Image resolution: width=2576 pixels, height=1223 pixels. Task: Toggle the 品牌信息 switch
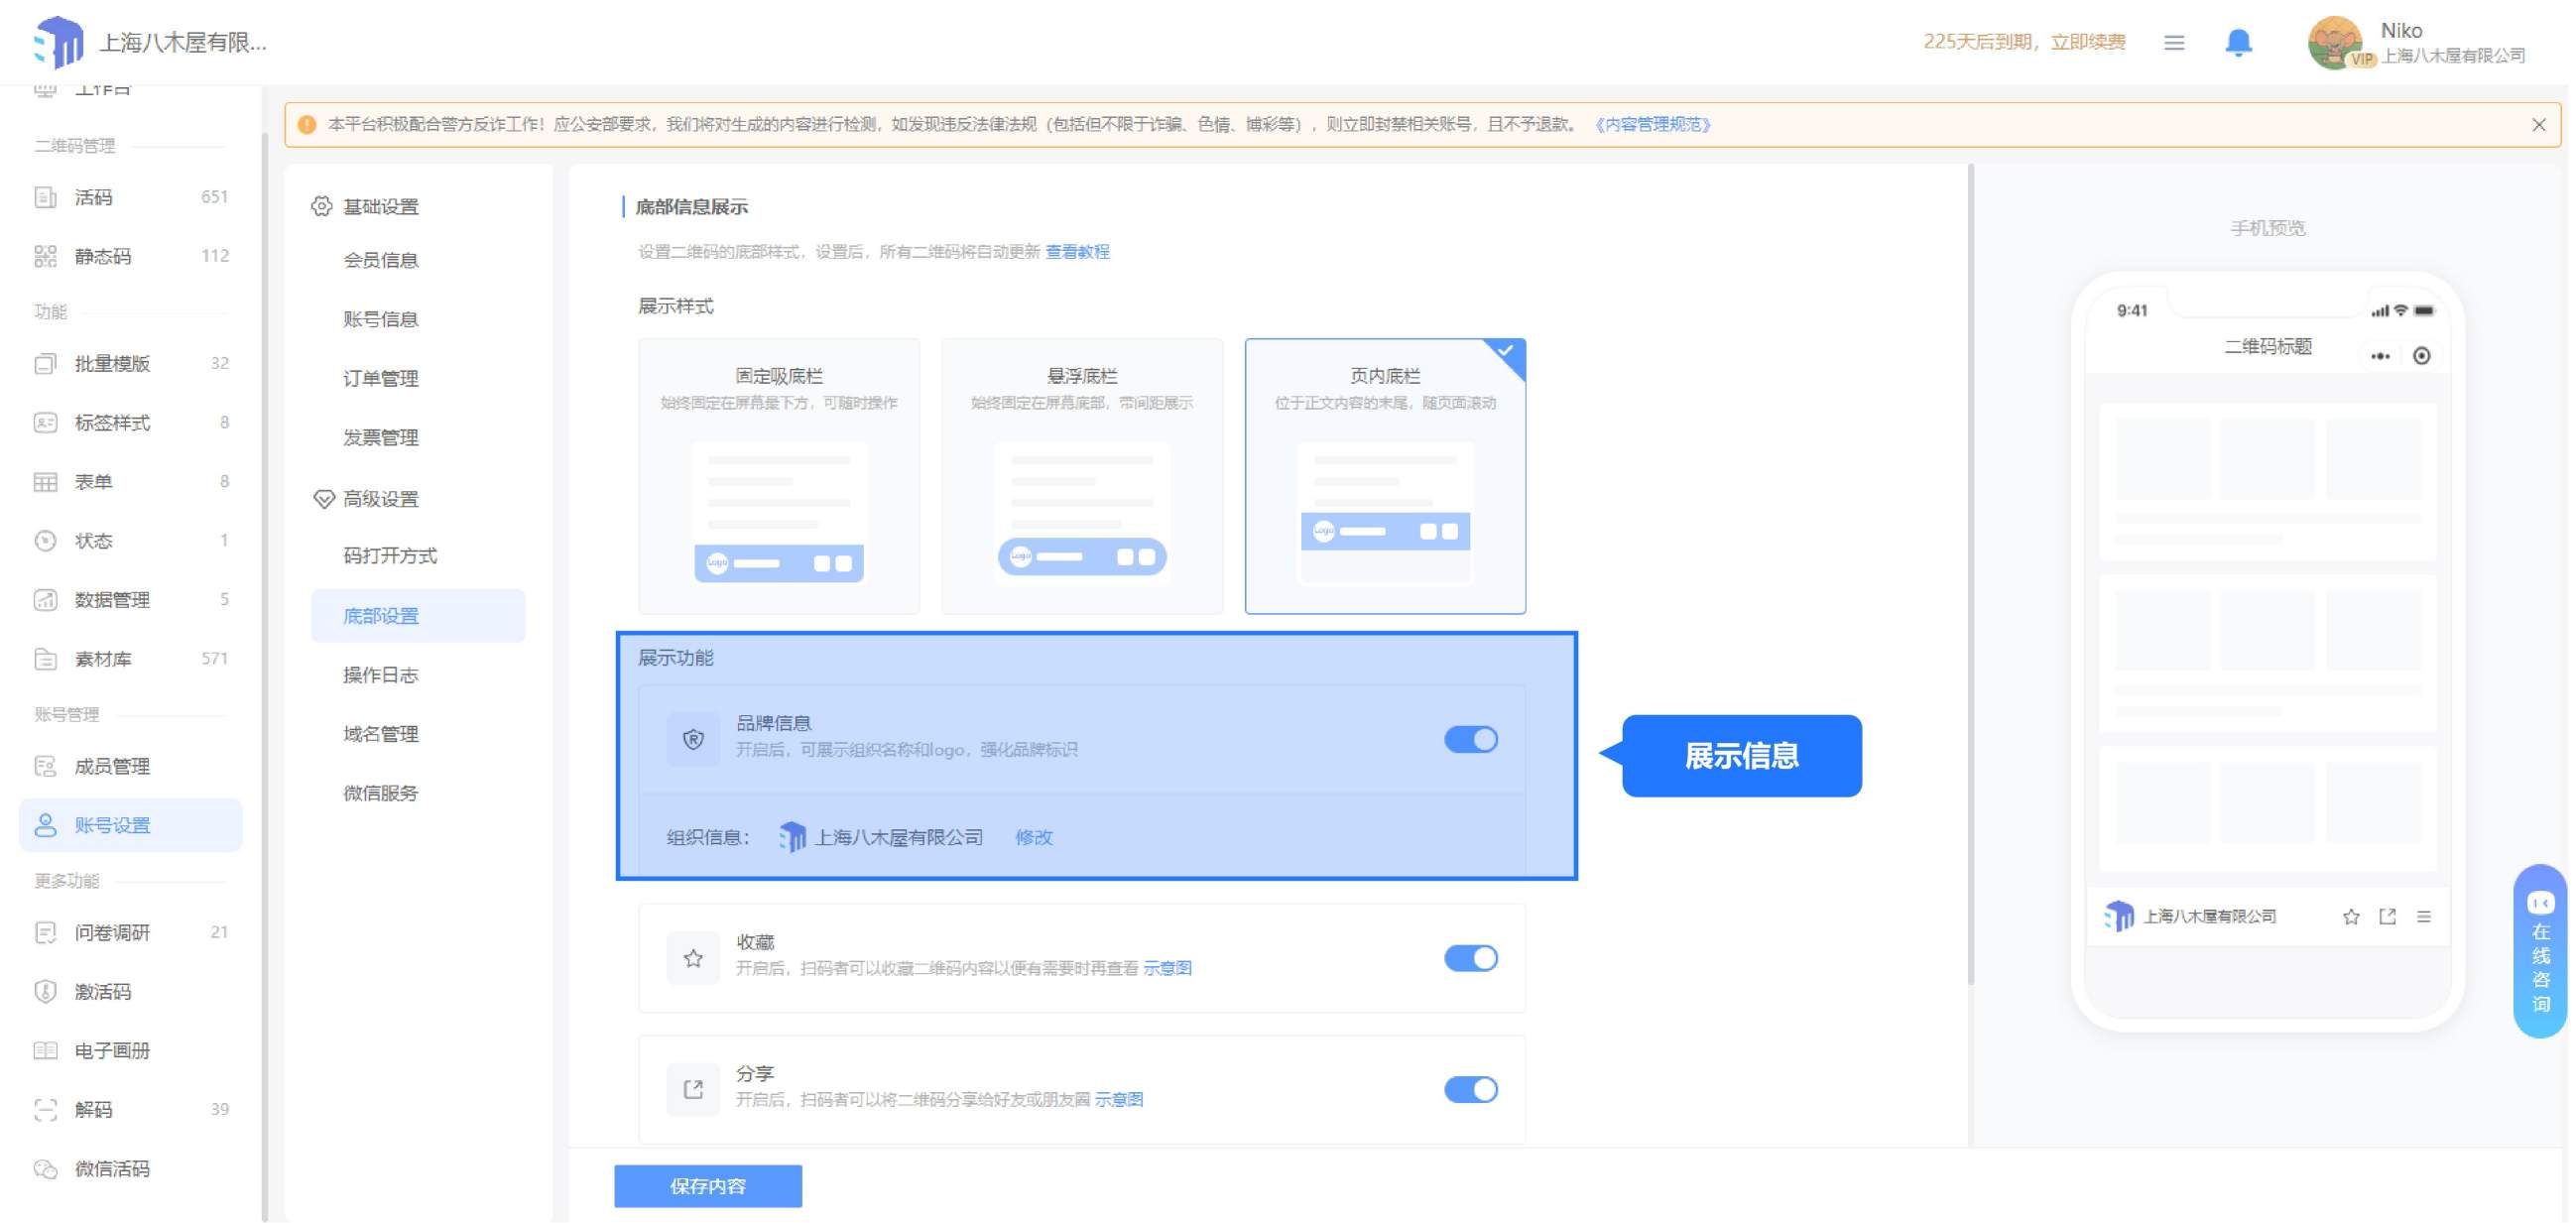(x=1471, y=739)
